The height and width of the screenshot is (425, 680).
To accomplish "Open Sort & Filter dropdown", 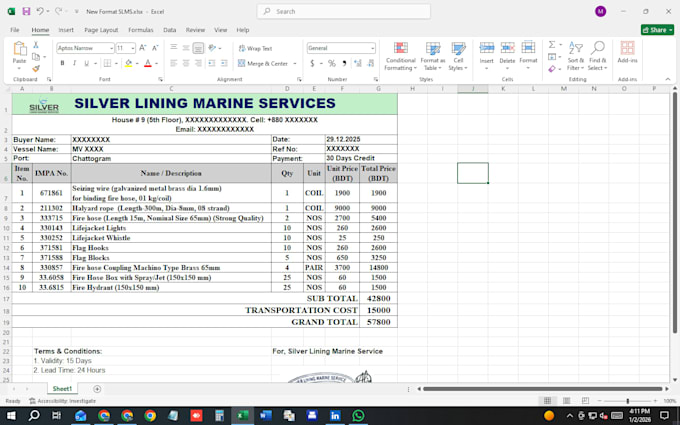I will [575, 56].
